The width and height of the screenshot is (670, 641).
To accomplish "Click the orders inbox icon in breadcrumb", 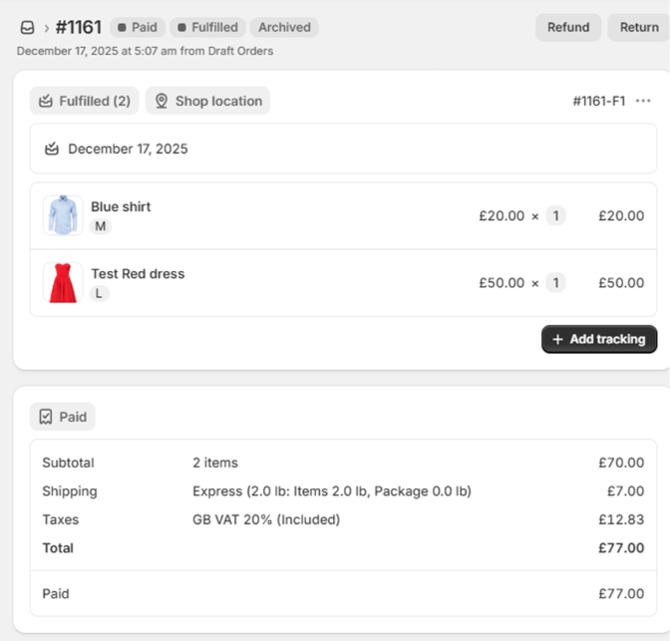I will 27,28.
